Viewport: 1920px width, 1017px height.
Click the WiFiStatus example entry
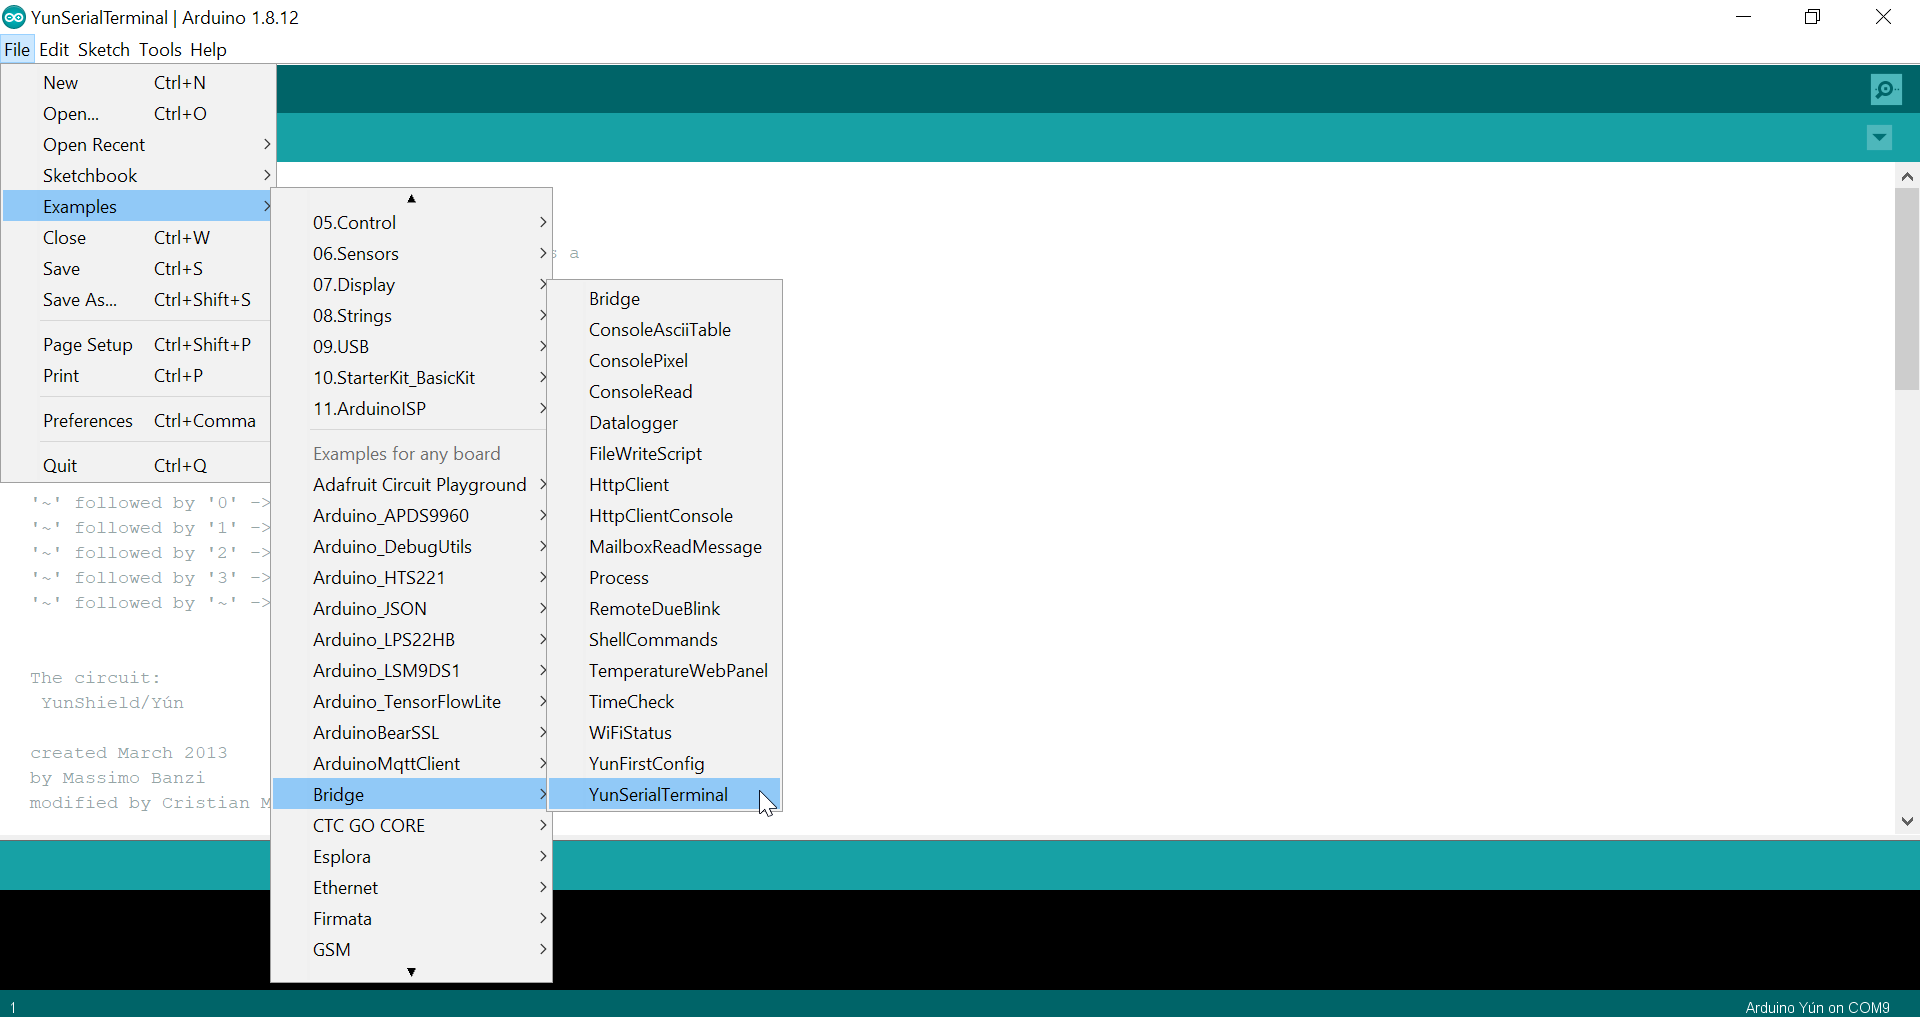tap(630, 733)
